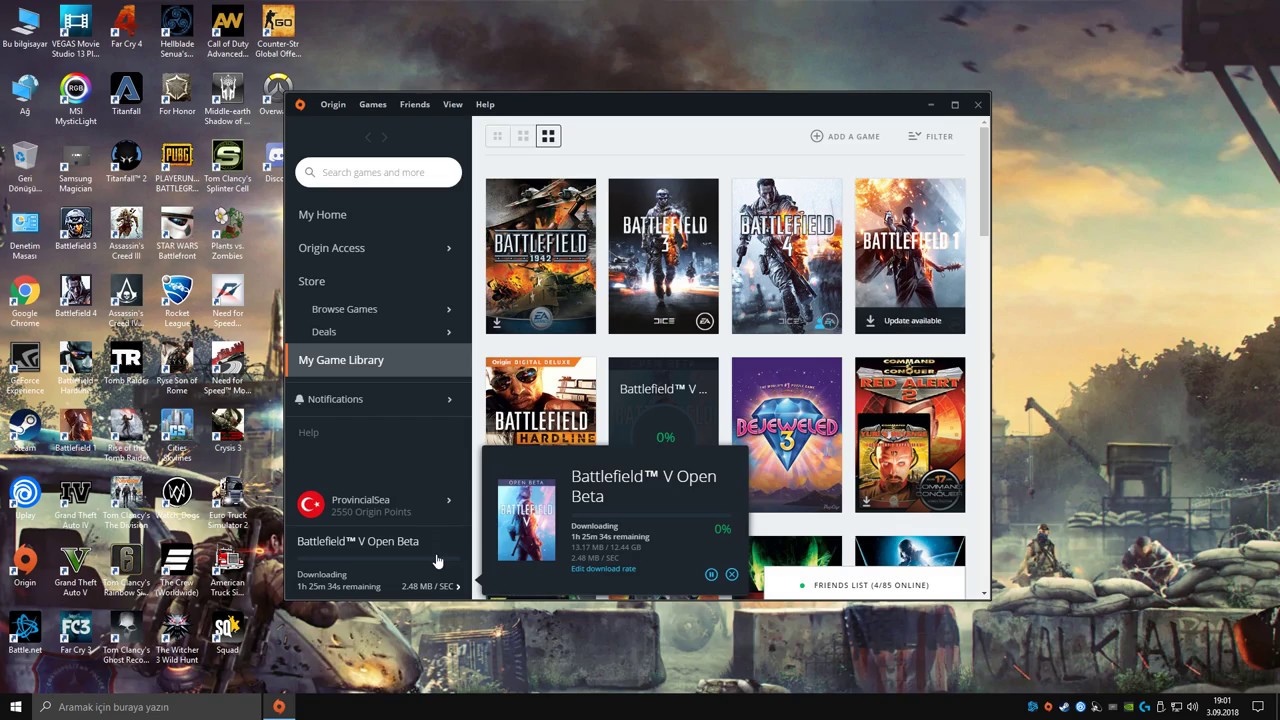Open the Friends menu
The height and width of the screenshot is (720, 1280).
tap(415, 104)
